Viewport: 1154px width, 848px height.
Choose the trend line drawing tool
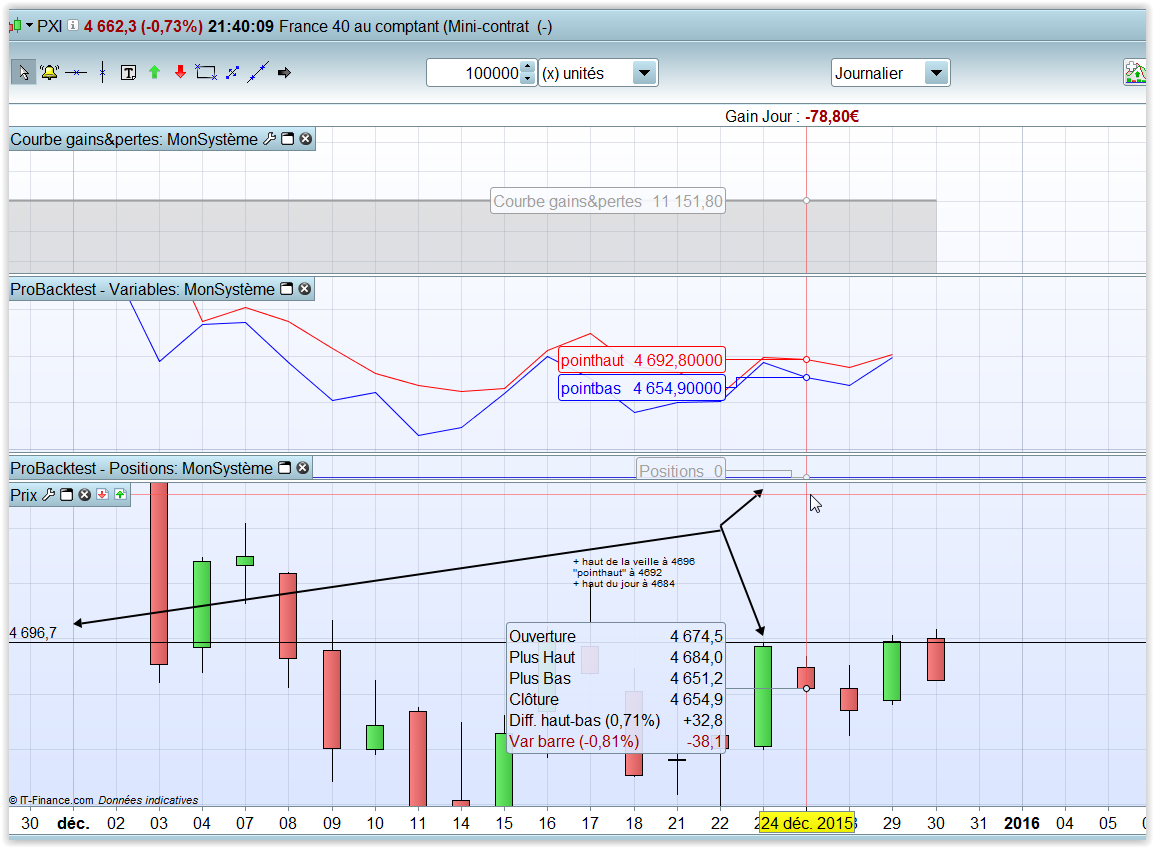[258, 71]
